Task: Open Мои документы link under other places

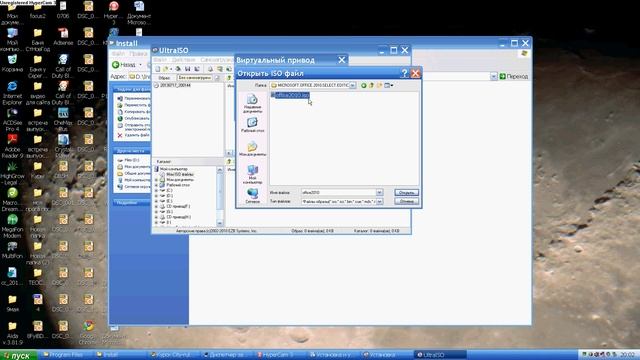Action: tap(133, 167)
